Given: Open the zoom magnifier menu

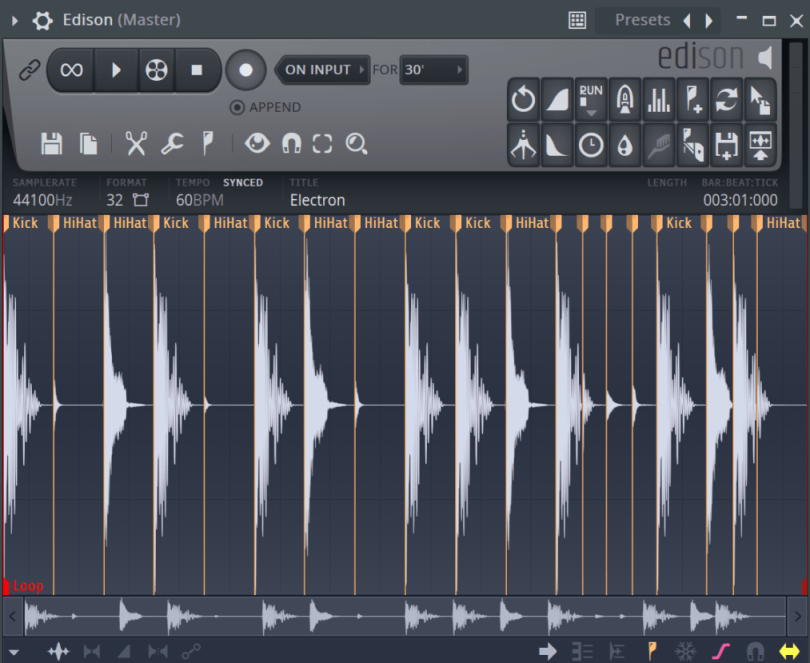Looking at the screenshot, I should tap(356, 144).
